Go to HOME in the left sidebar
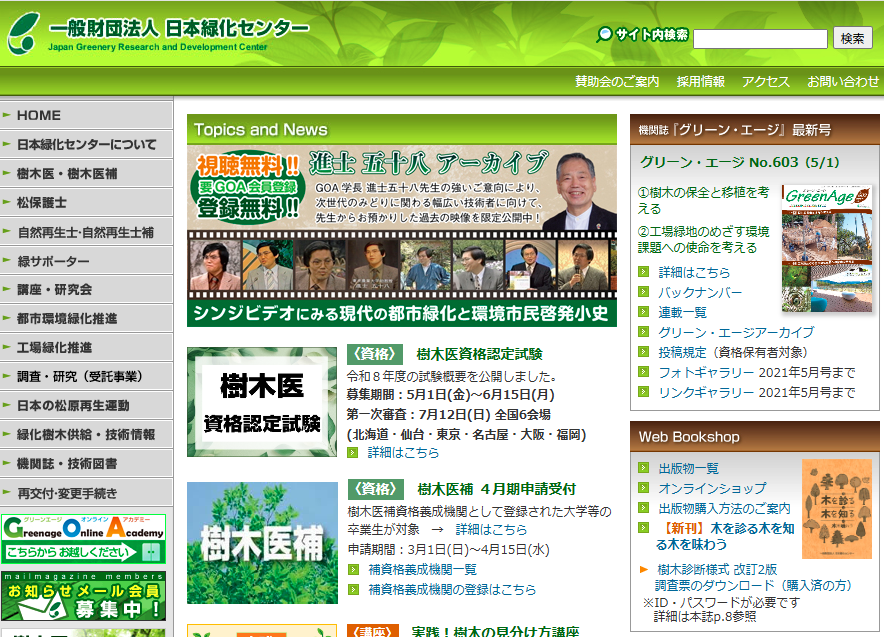Screen dimensions: 884x637 [x=39, y=115]
